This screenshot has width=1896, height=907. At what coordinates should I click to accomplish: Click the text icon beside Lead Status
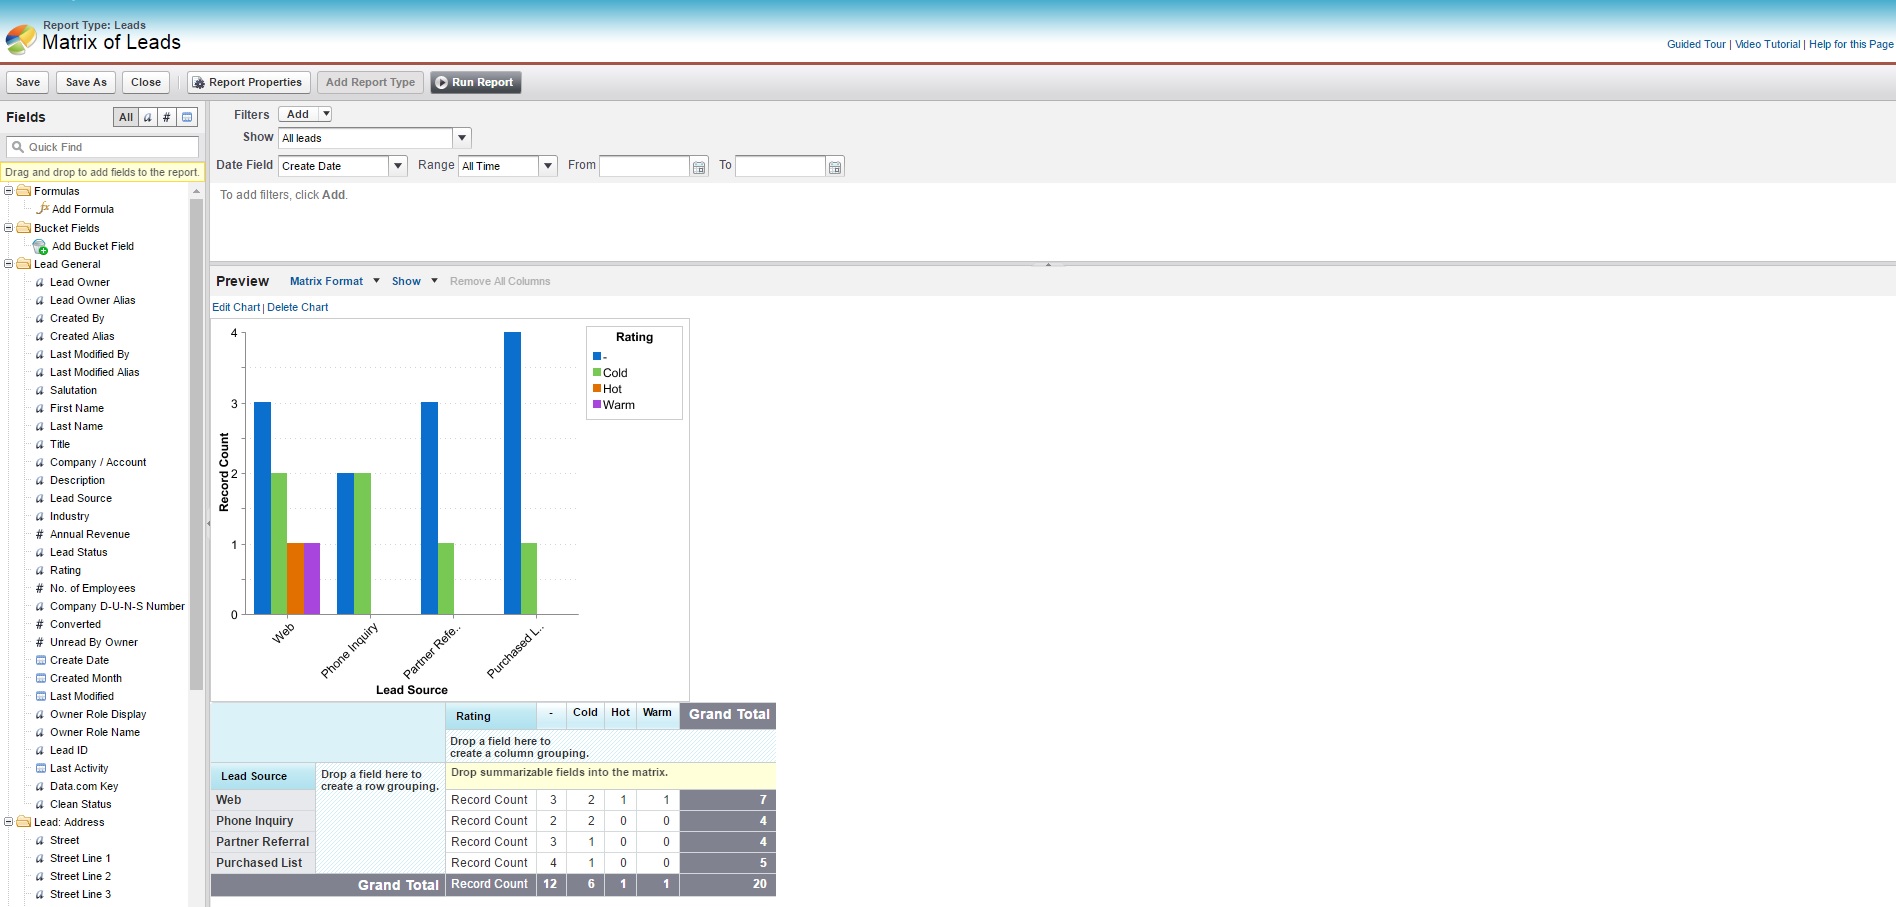pyautogui.click(x=40, y=552)
